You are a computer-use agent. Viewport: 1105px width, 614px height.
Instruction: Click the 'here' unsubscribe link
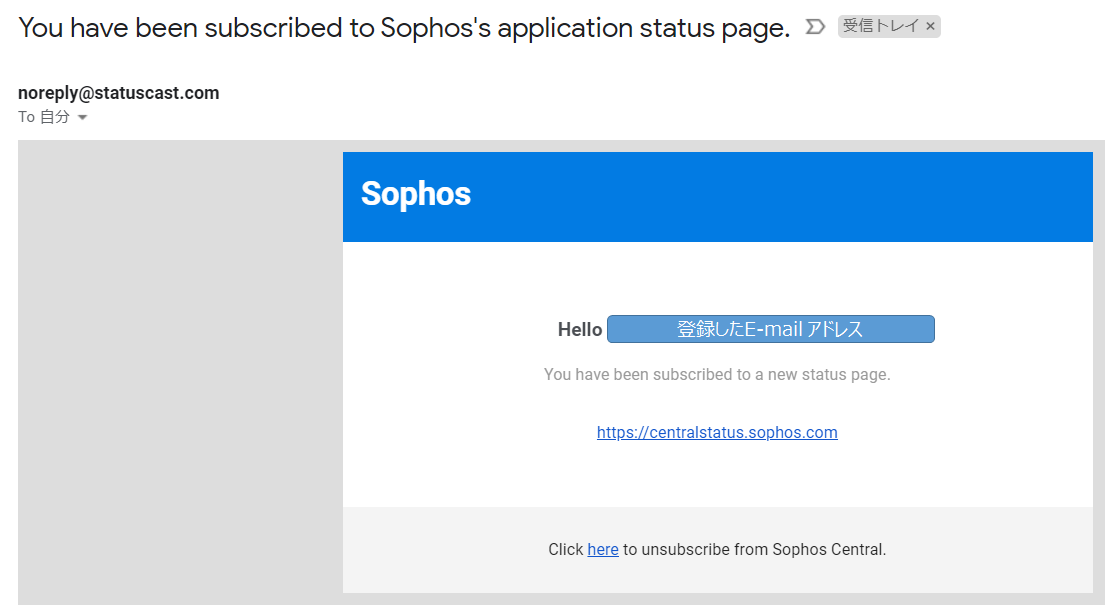(602, 549)
